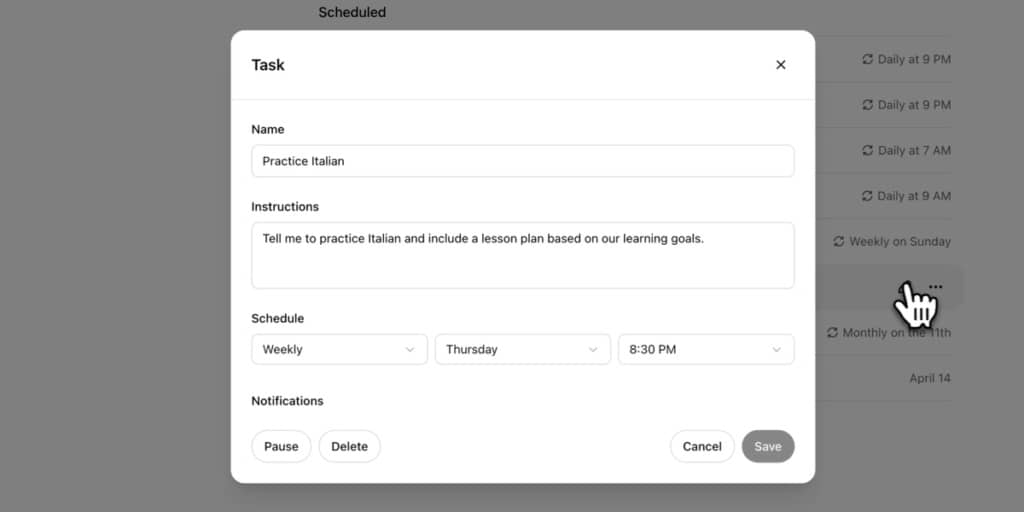Open the 8:30 PM time dropdown
Screen dimensions: 1024x512
click(706, 349)
